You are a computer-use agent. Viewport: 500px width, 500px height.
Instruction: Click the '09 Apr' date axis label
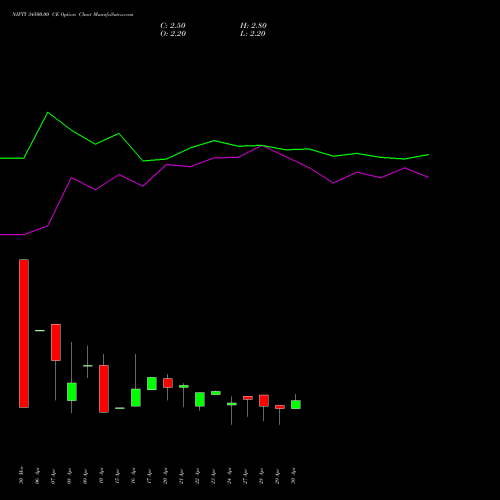(x=85, y=476)
